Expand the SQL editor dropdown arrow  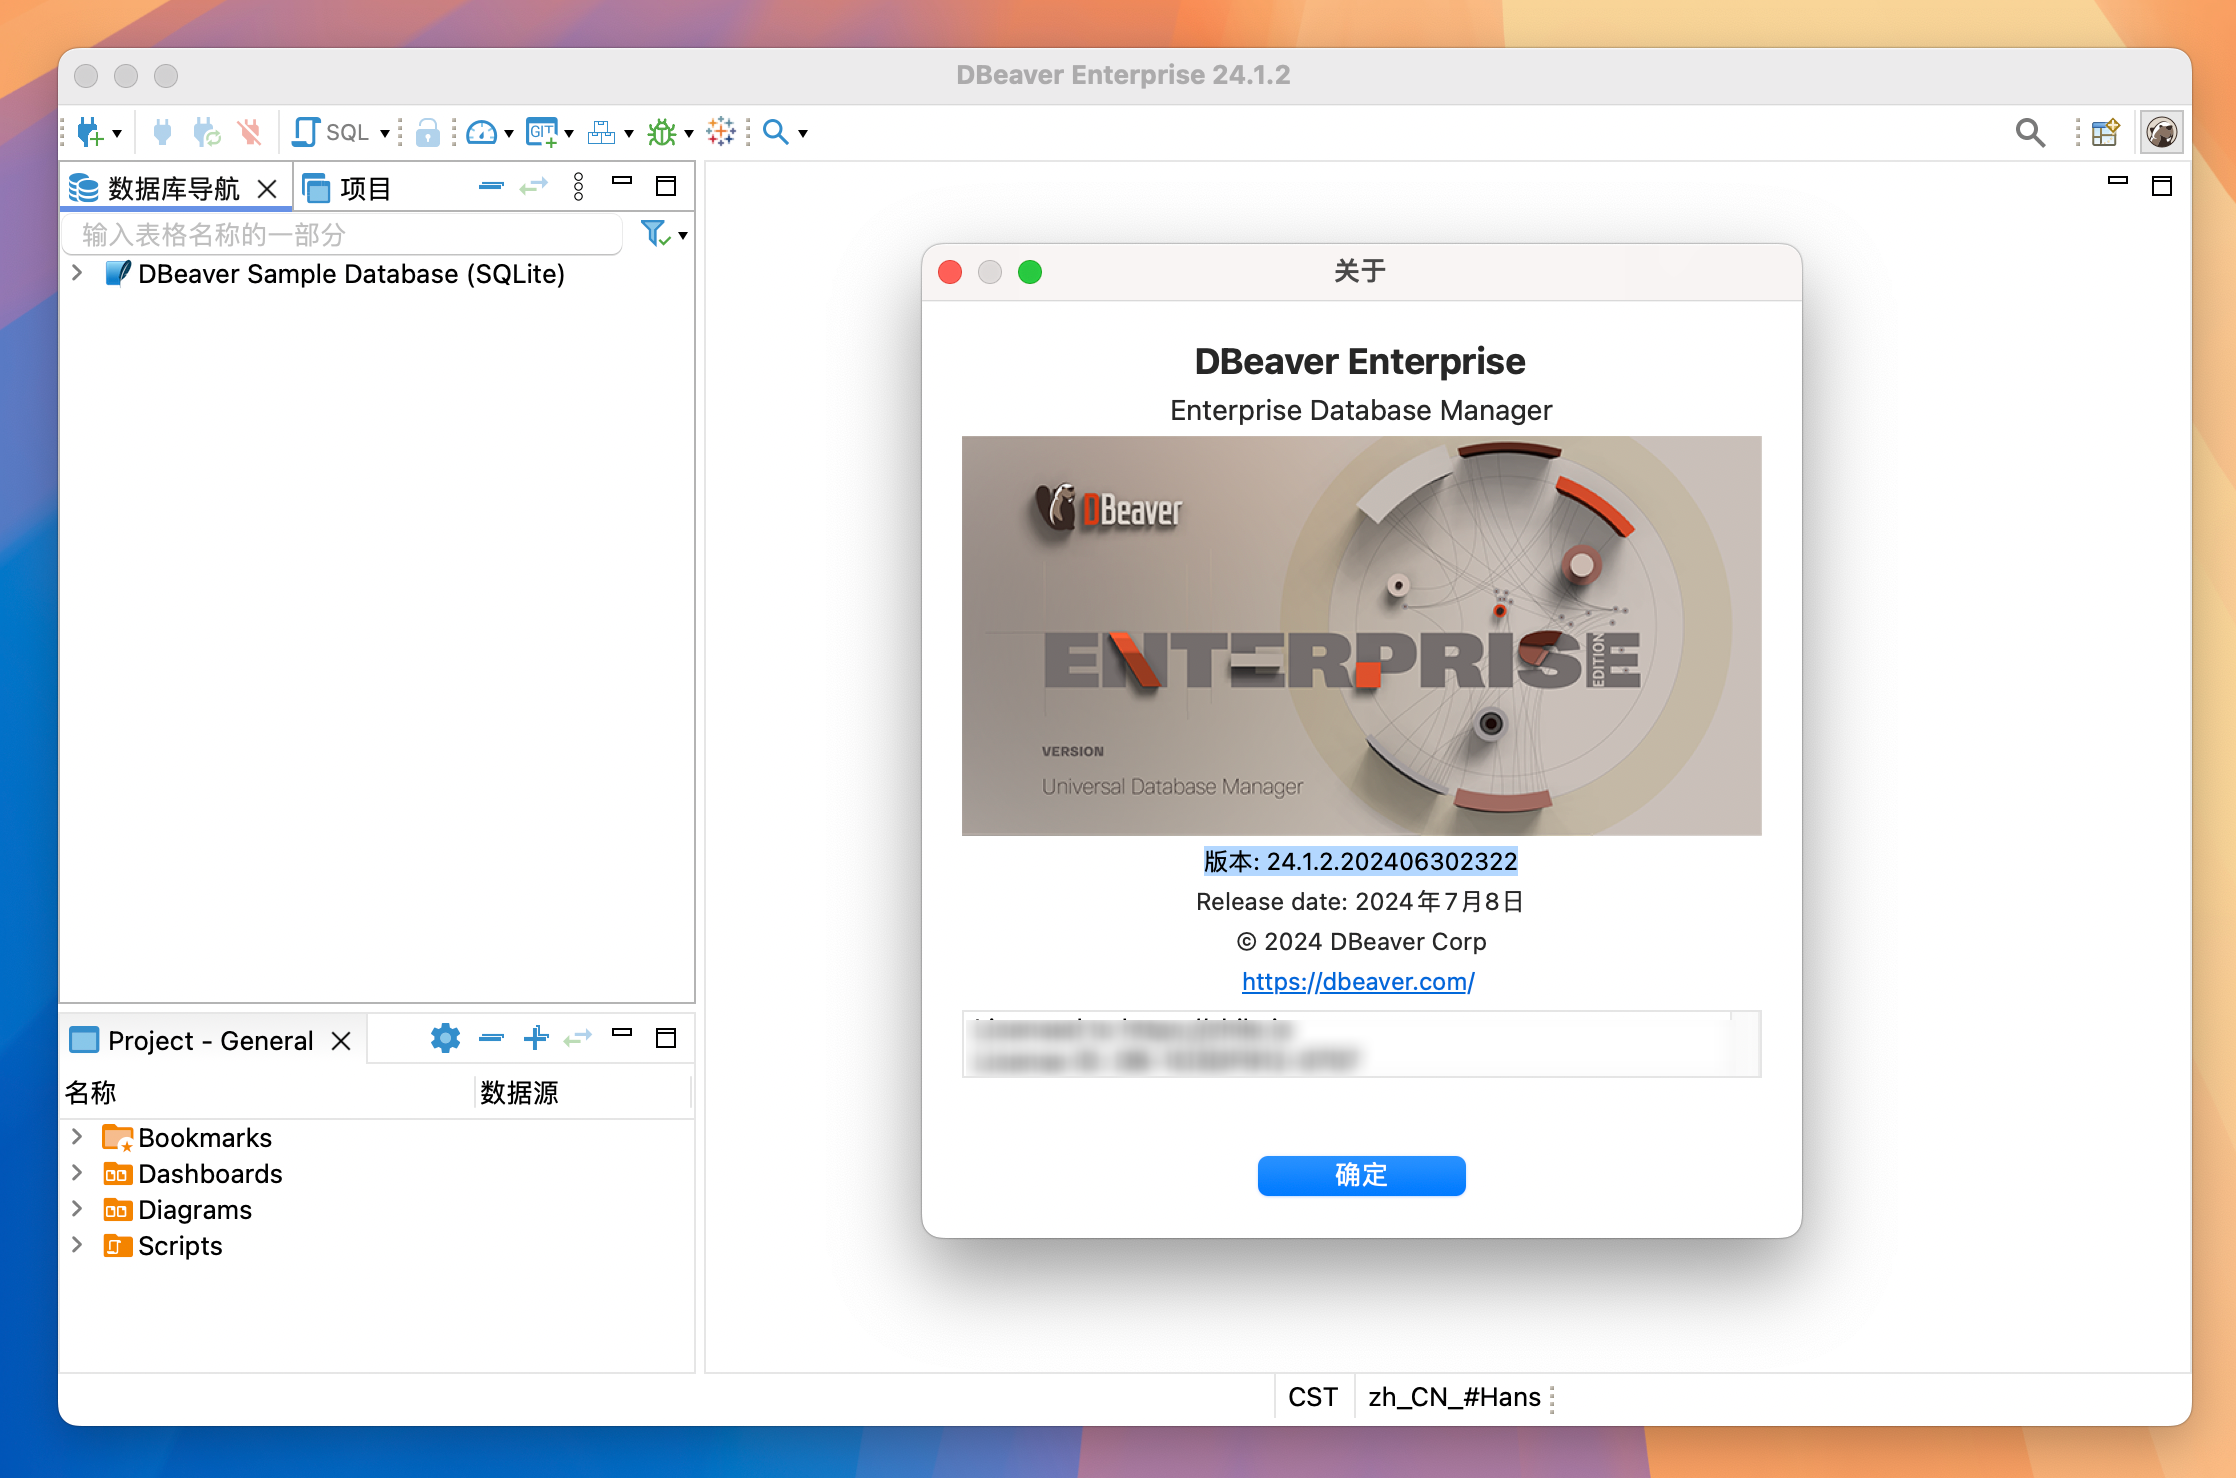(385, 133)
